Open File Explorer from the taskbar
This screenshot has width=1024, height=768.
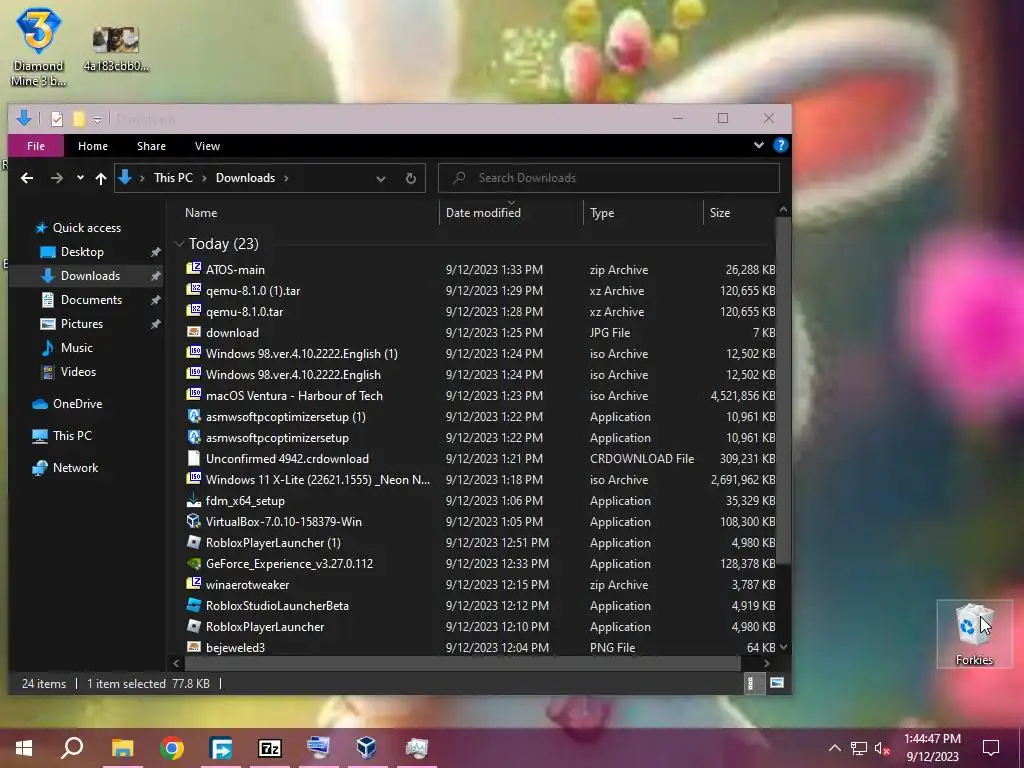tap(122, 748)
